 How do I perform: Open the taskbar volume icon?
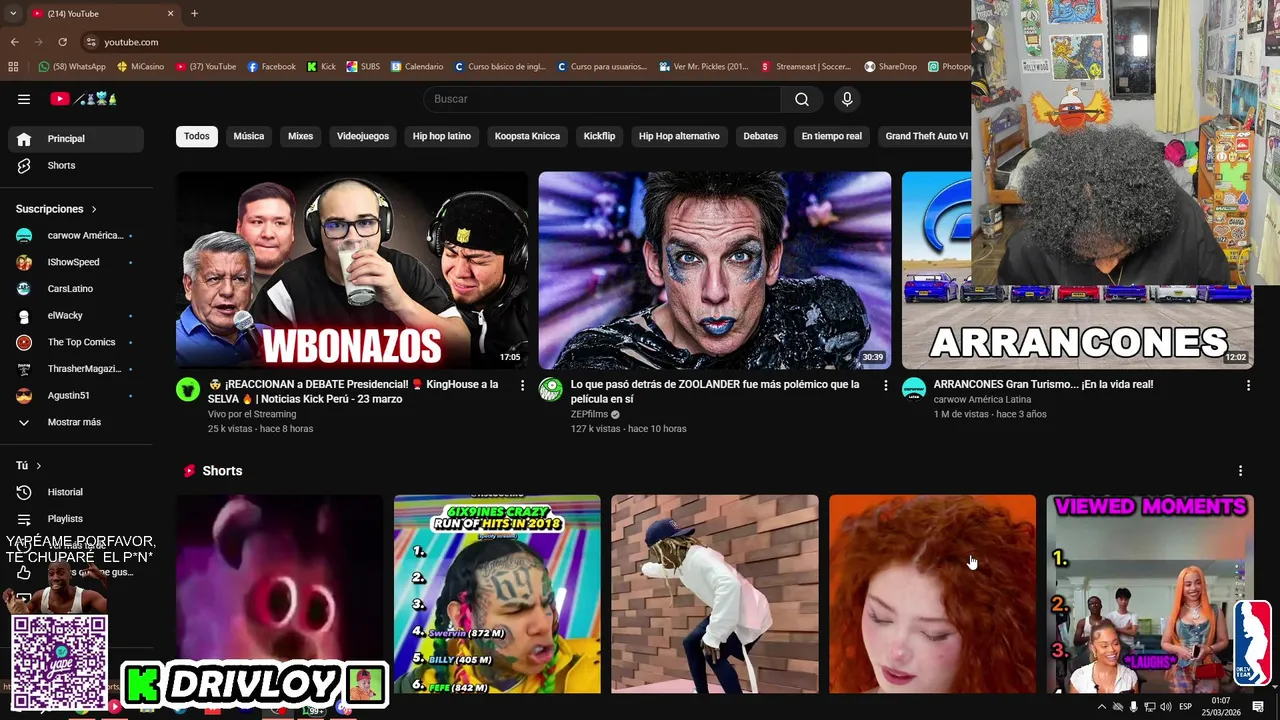pyautogui.click(x=1166, y=707)
